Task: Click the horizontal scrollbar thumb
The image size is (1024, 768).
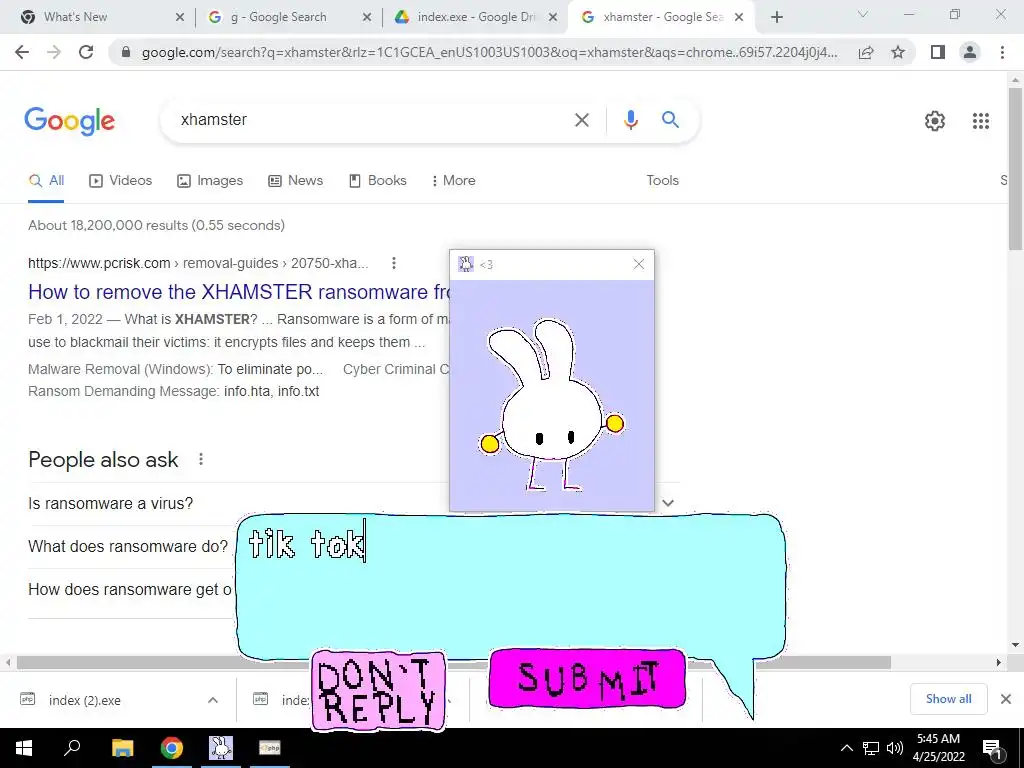Action: click(x=453, y=663)
